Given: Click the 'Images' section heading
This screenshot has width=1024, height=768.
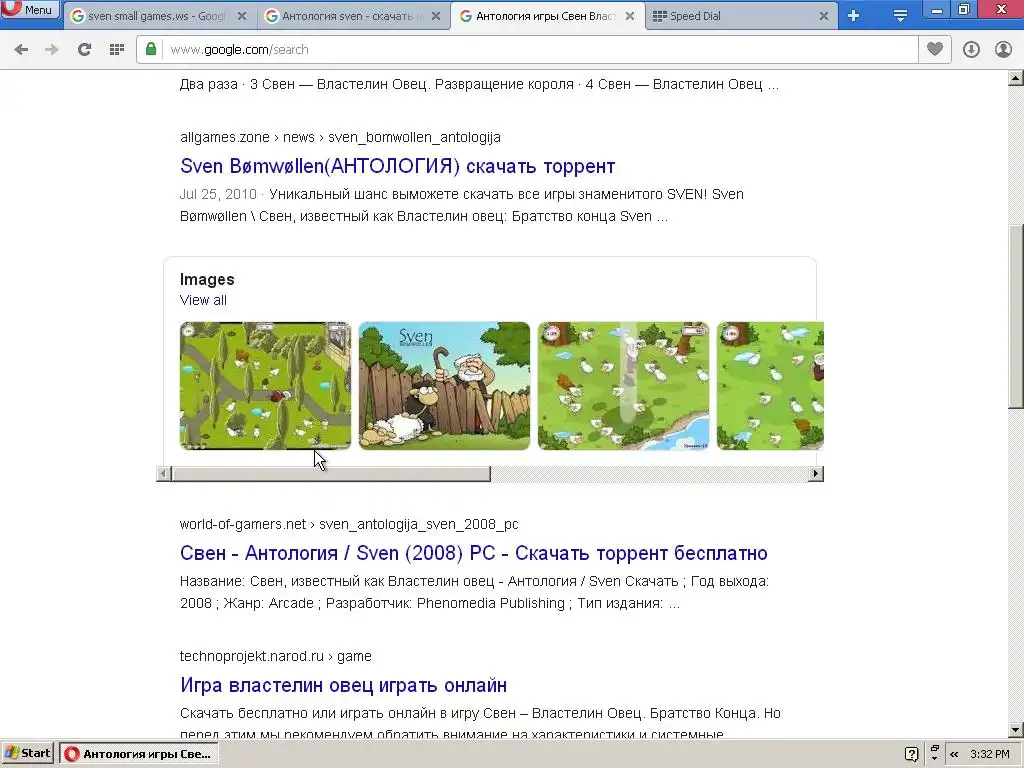Looking at the screenshot, I should click(207, 280).
